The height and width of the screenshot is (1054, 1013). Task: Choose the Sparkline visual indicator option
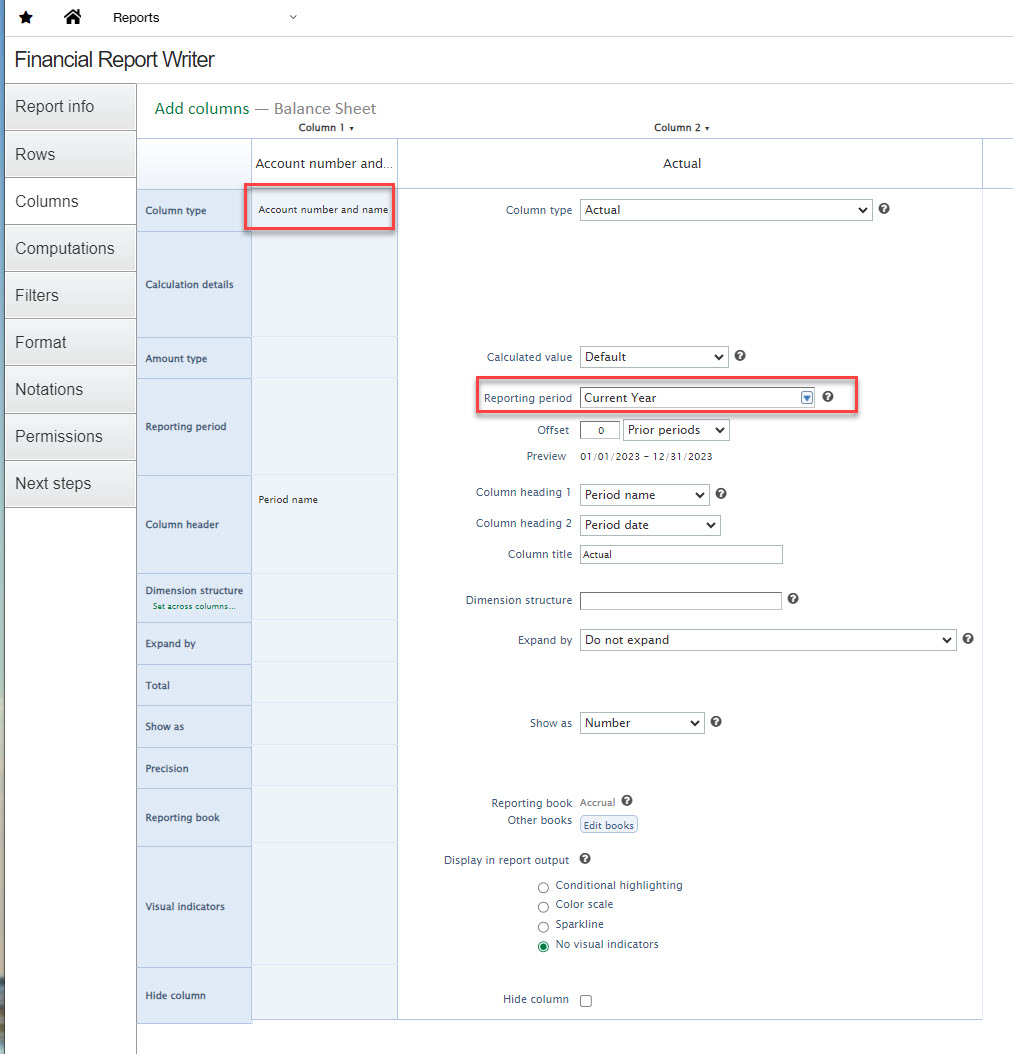pyautogui.click(x=543, y=926)
